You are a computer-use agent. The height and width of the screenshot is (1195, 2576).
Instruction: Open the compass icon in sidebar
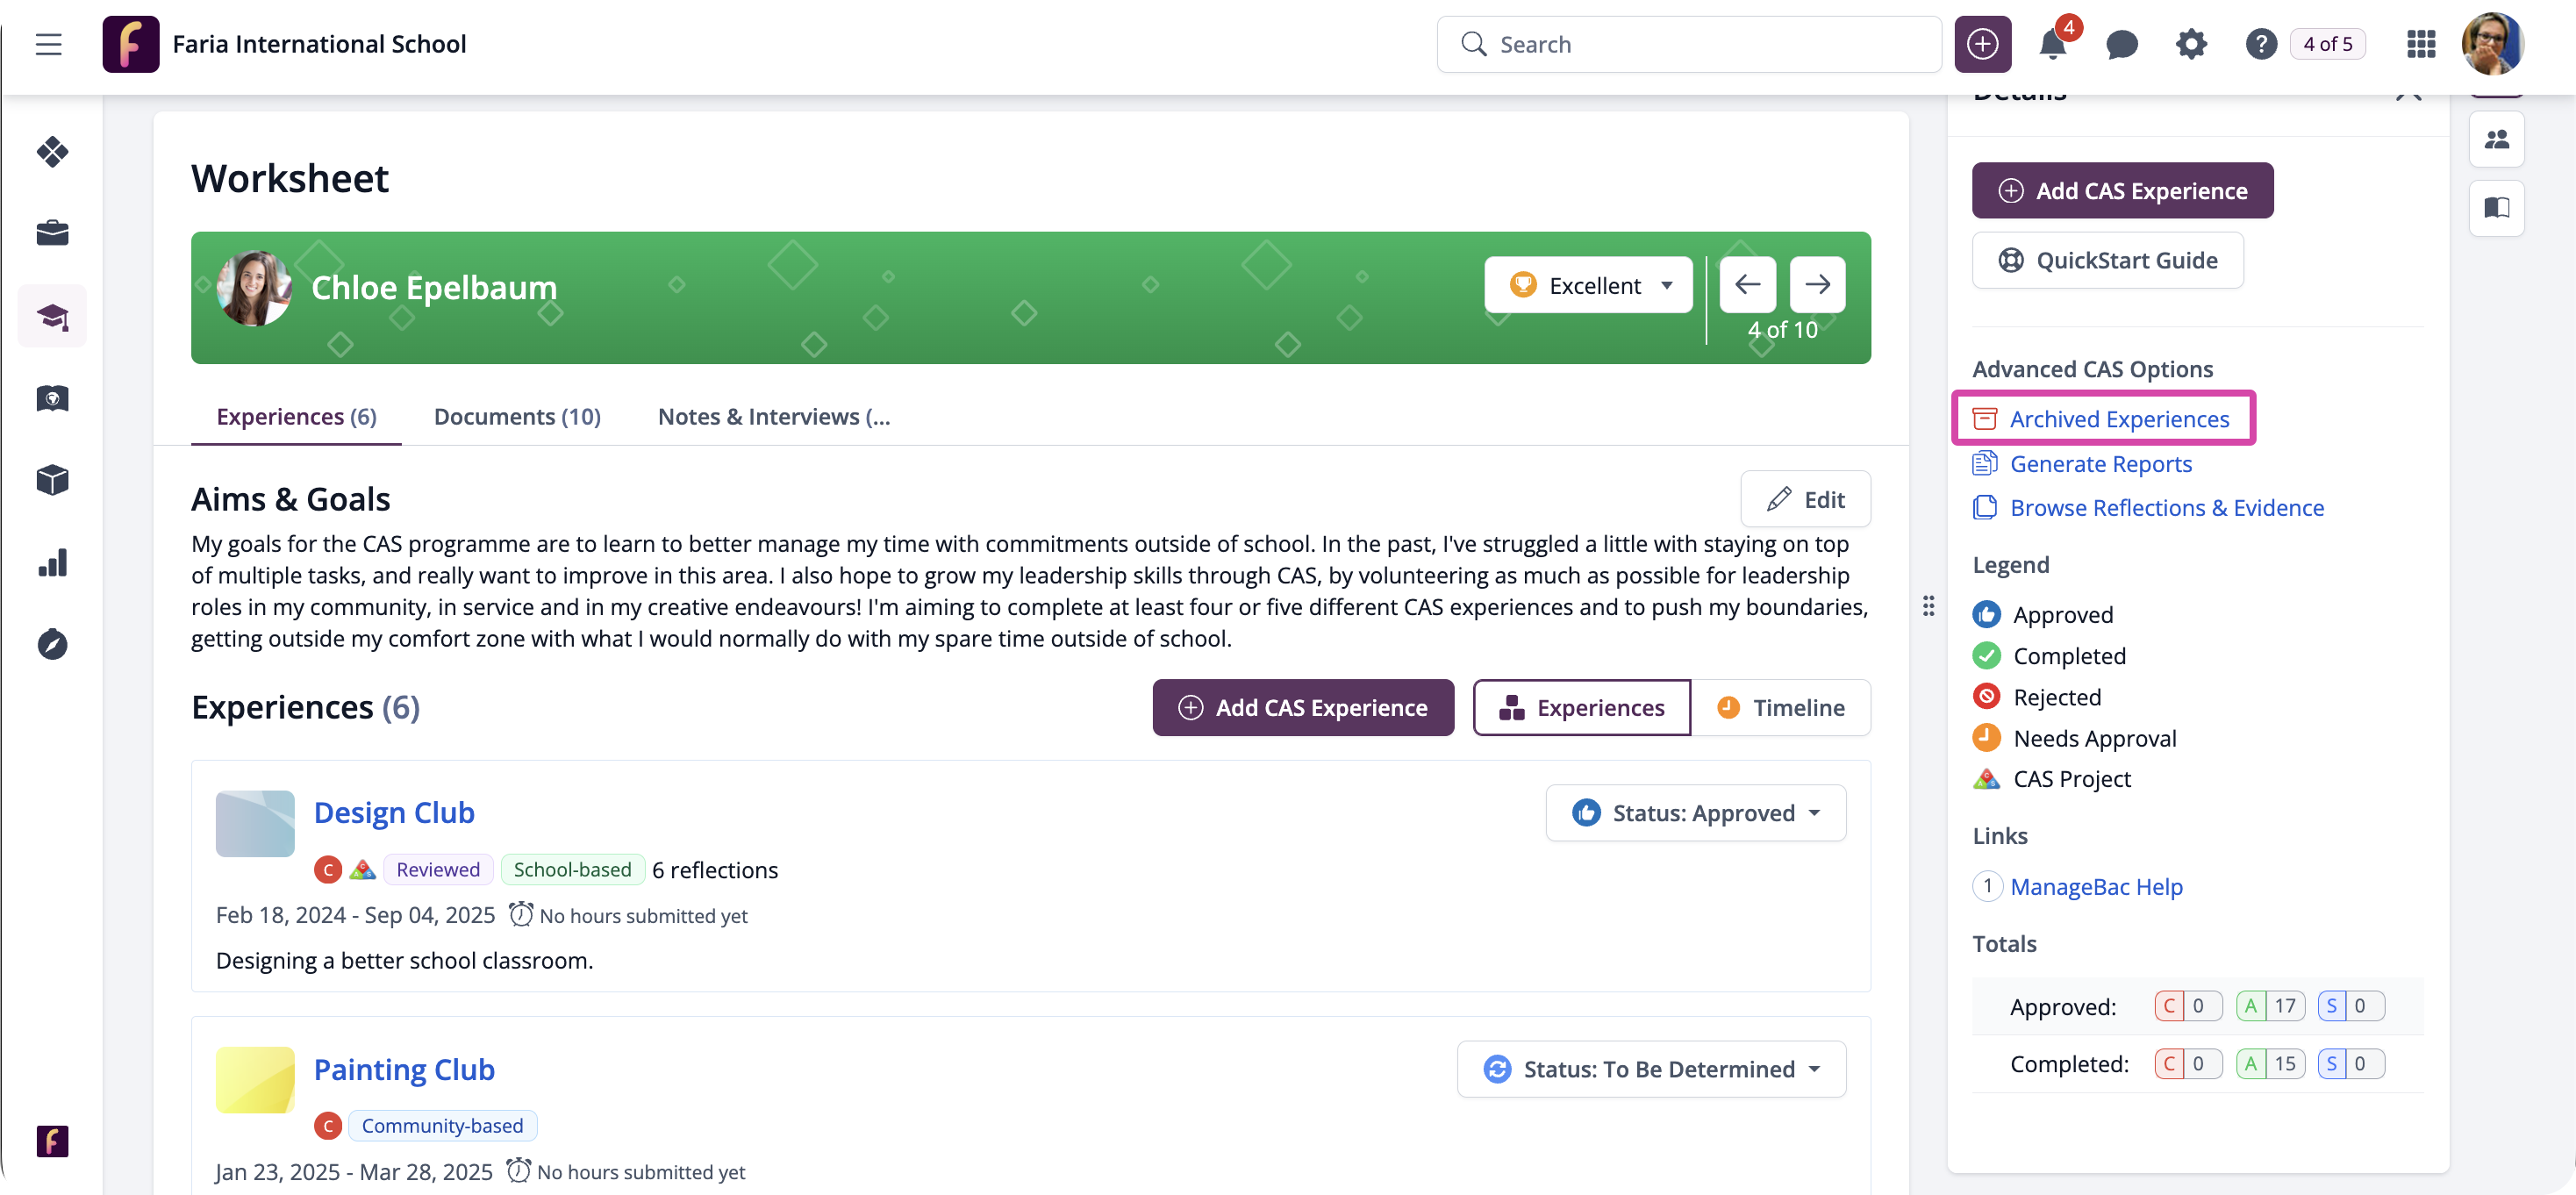[x=52, y=645]
